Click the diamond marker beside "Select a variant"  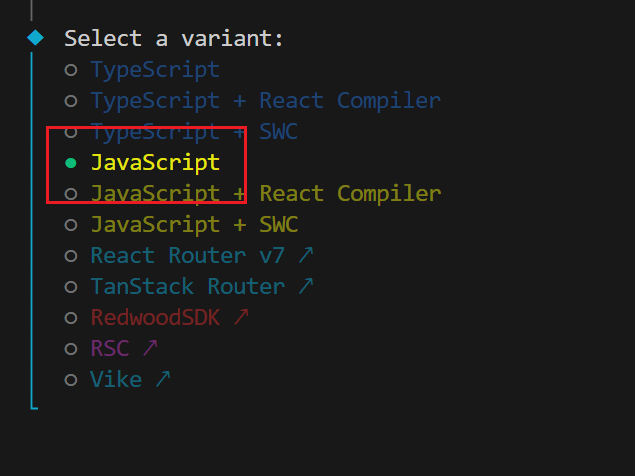36,39
